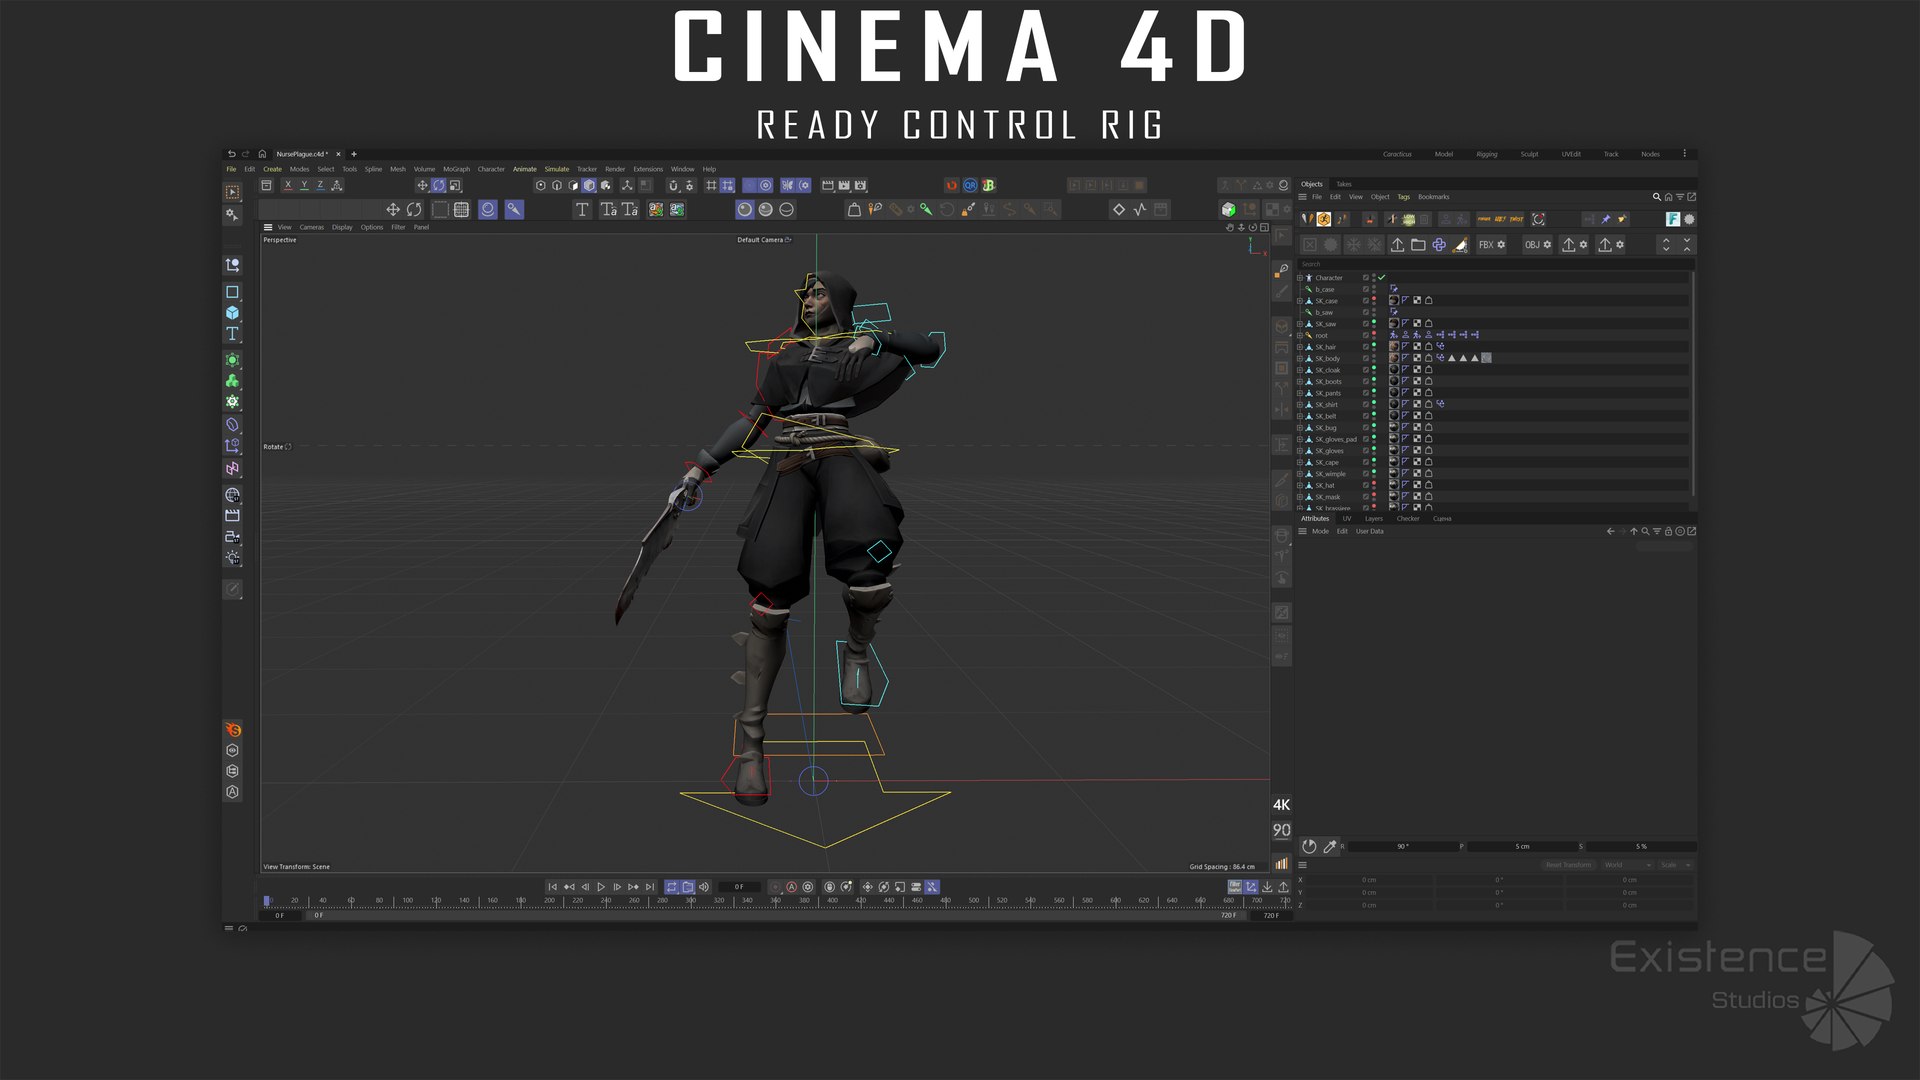
Task: Toggle the visibility dots for SK_hat
Action: tap(1374, 485)
